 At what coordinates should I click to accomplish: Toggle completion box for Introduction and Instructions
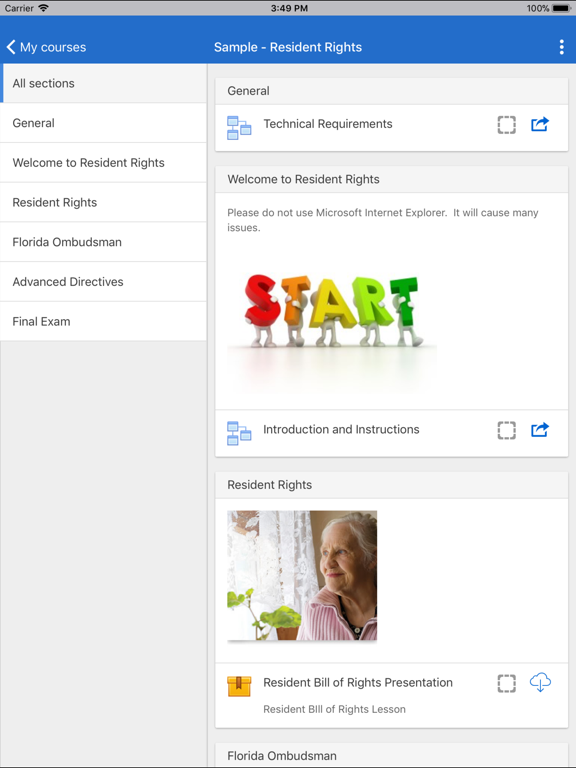[x=506, y=430]
